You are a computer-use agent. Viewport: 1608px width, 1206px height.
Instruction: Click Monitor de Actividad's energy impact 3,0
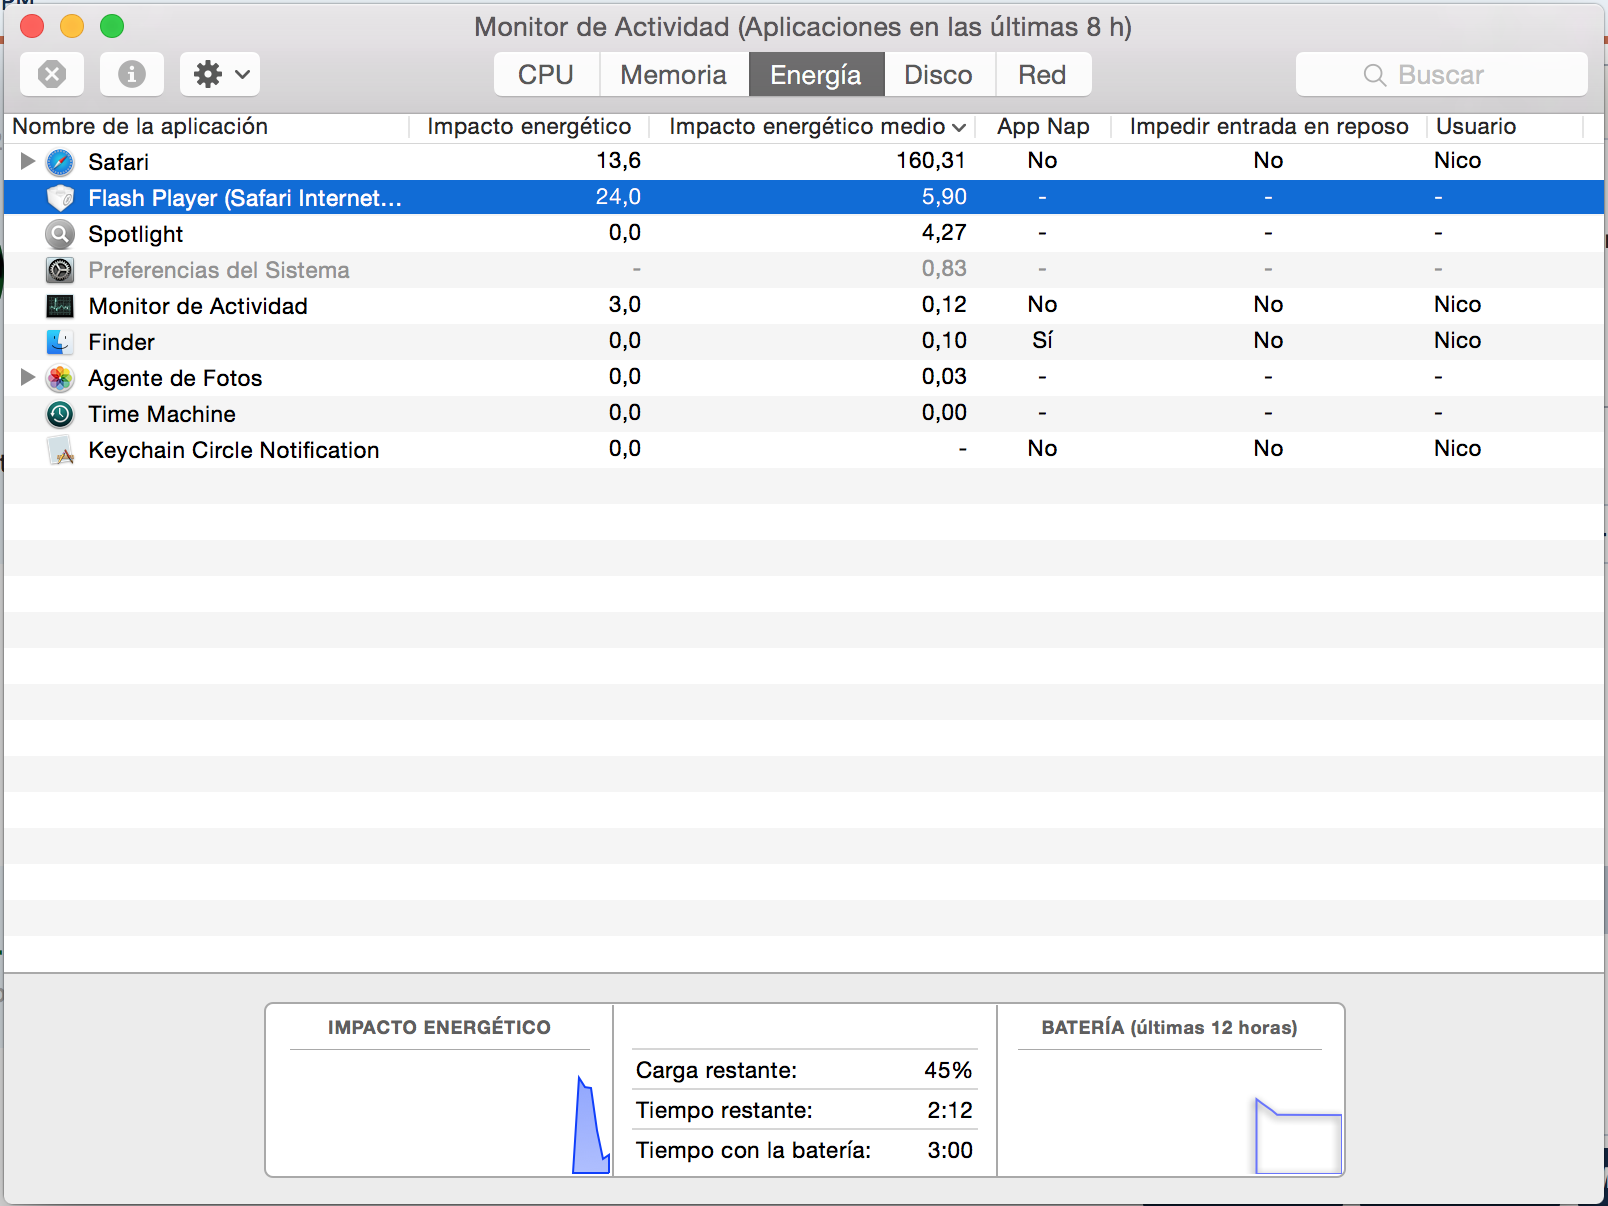625,304
